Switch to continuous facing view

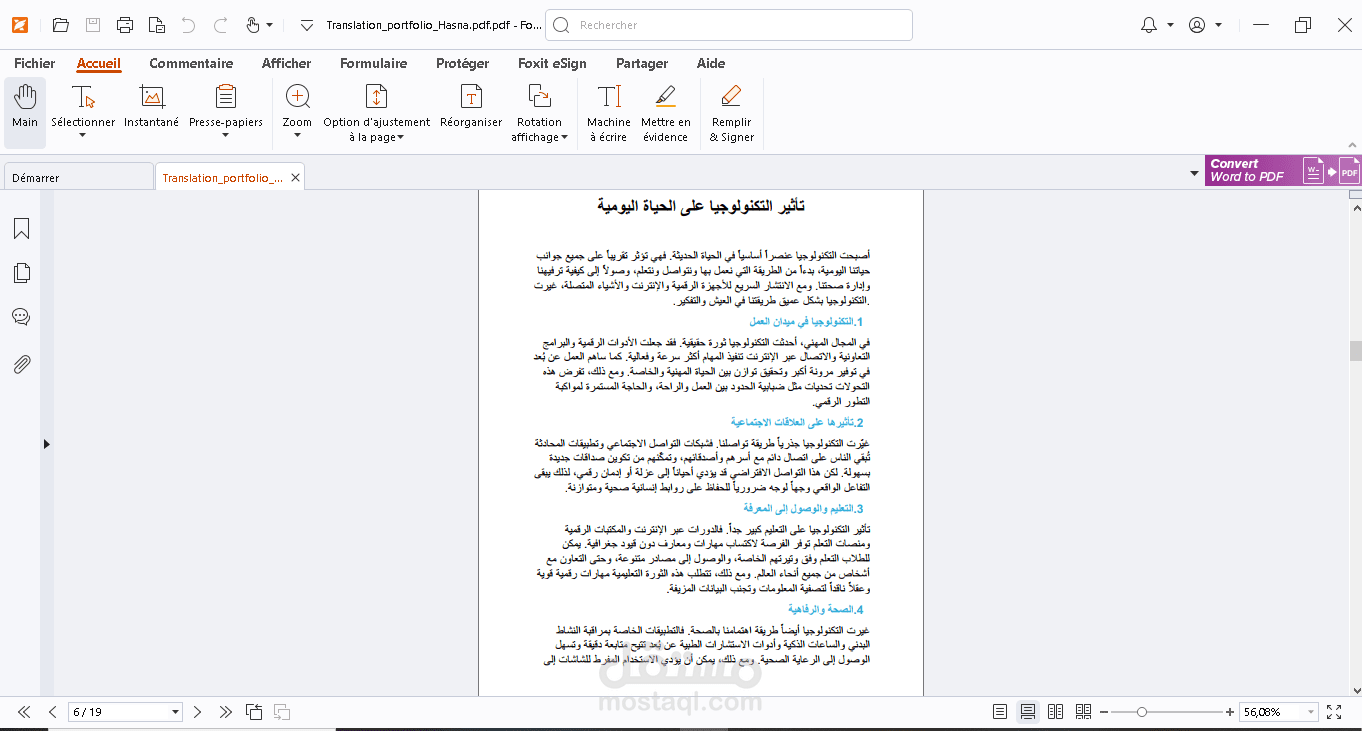click(1083, 712)
